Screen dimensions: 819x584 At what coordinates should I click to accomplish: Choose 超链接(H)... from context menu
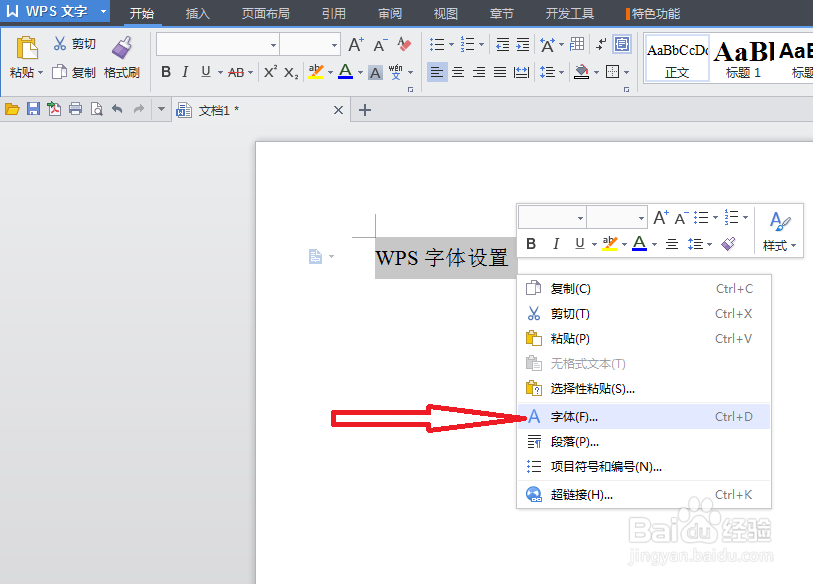(x=644, y=494)
